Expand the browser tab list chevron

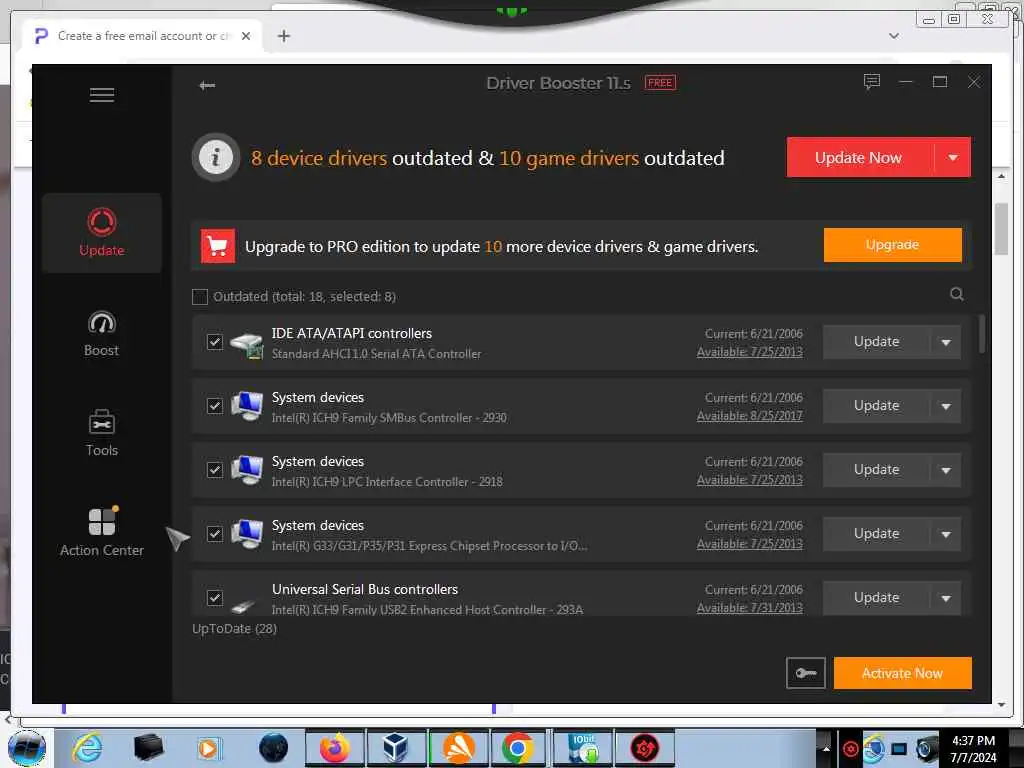[894, 36]
